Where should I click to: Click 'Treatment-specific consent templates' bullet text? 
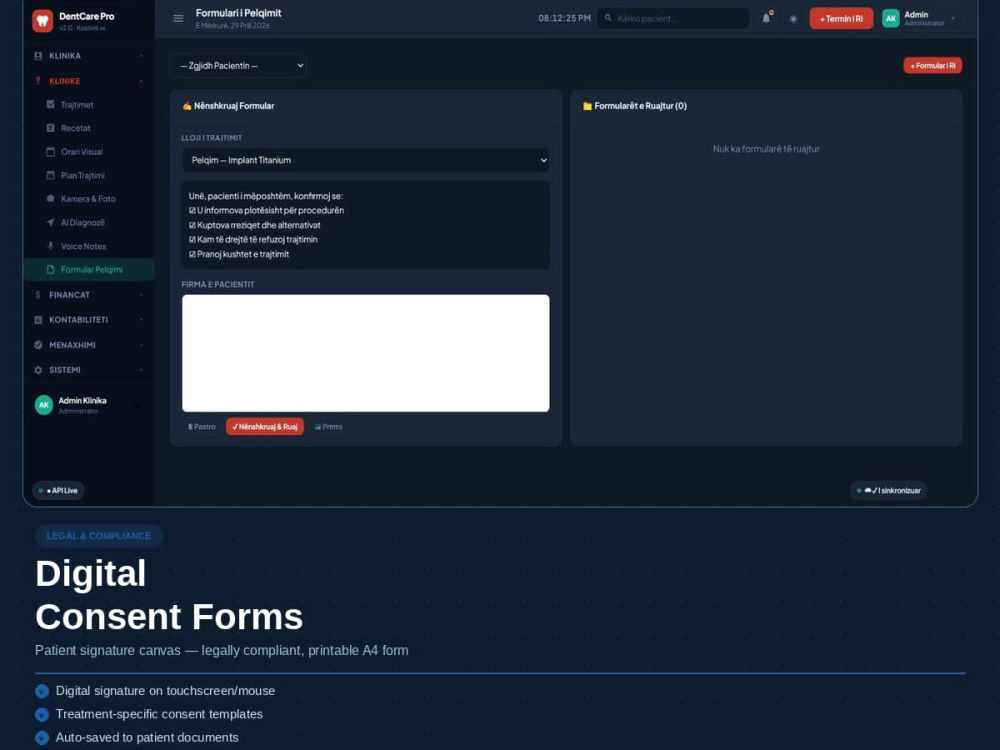pyautogui.click(x=159, y=714)
